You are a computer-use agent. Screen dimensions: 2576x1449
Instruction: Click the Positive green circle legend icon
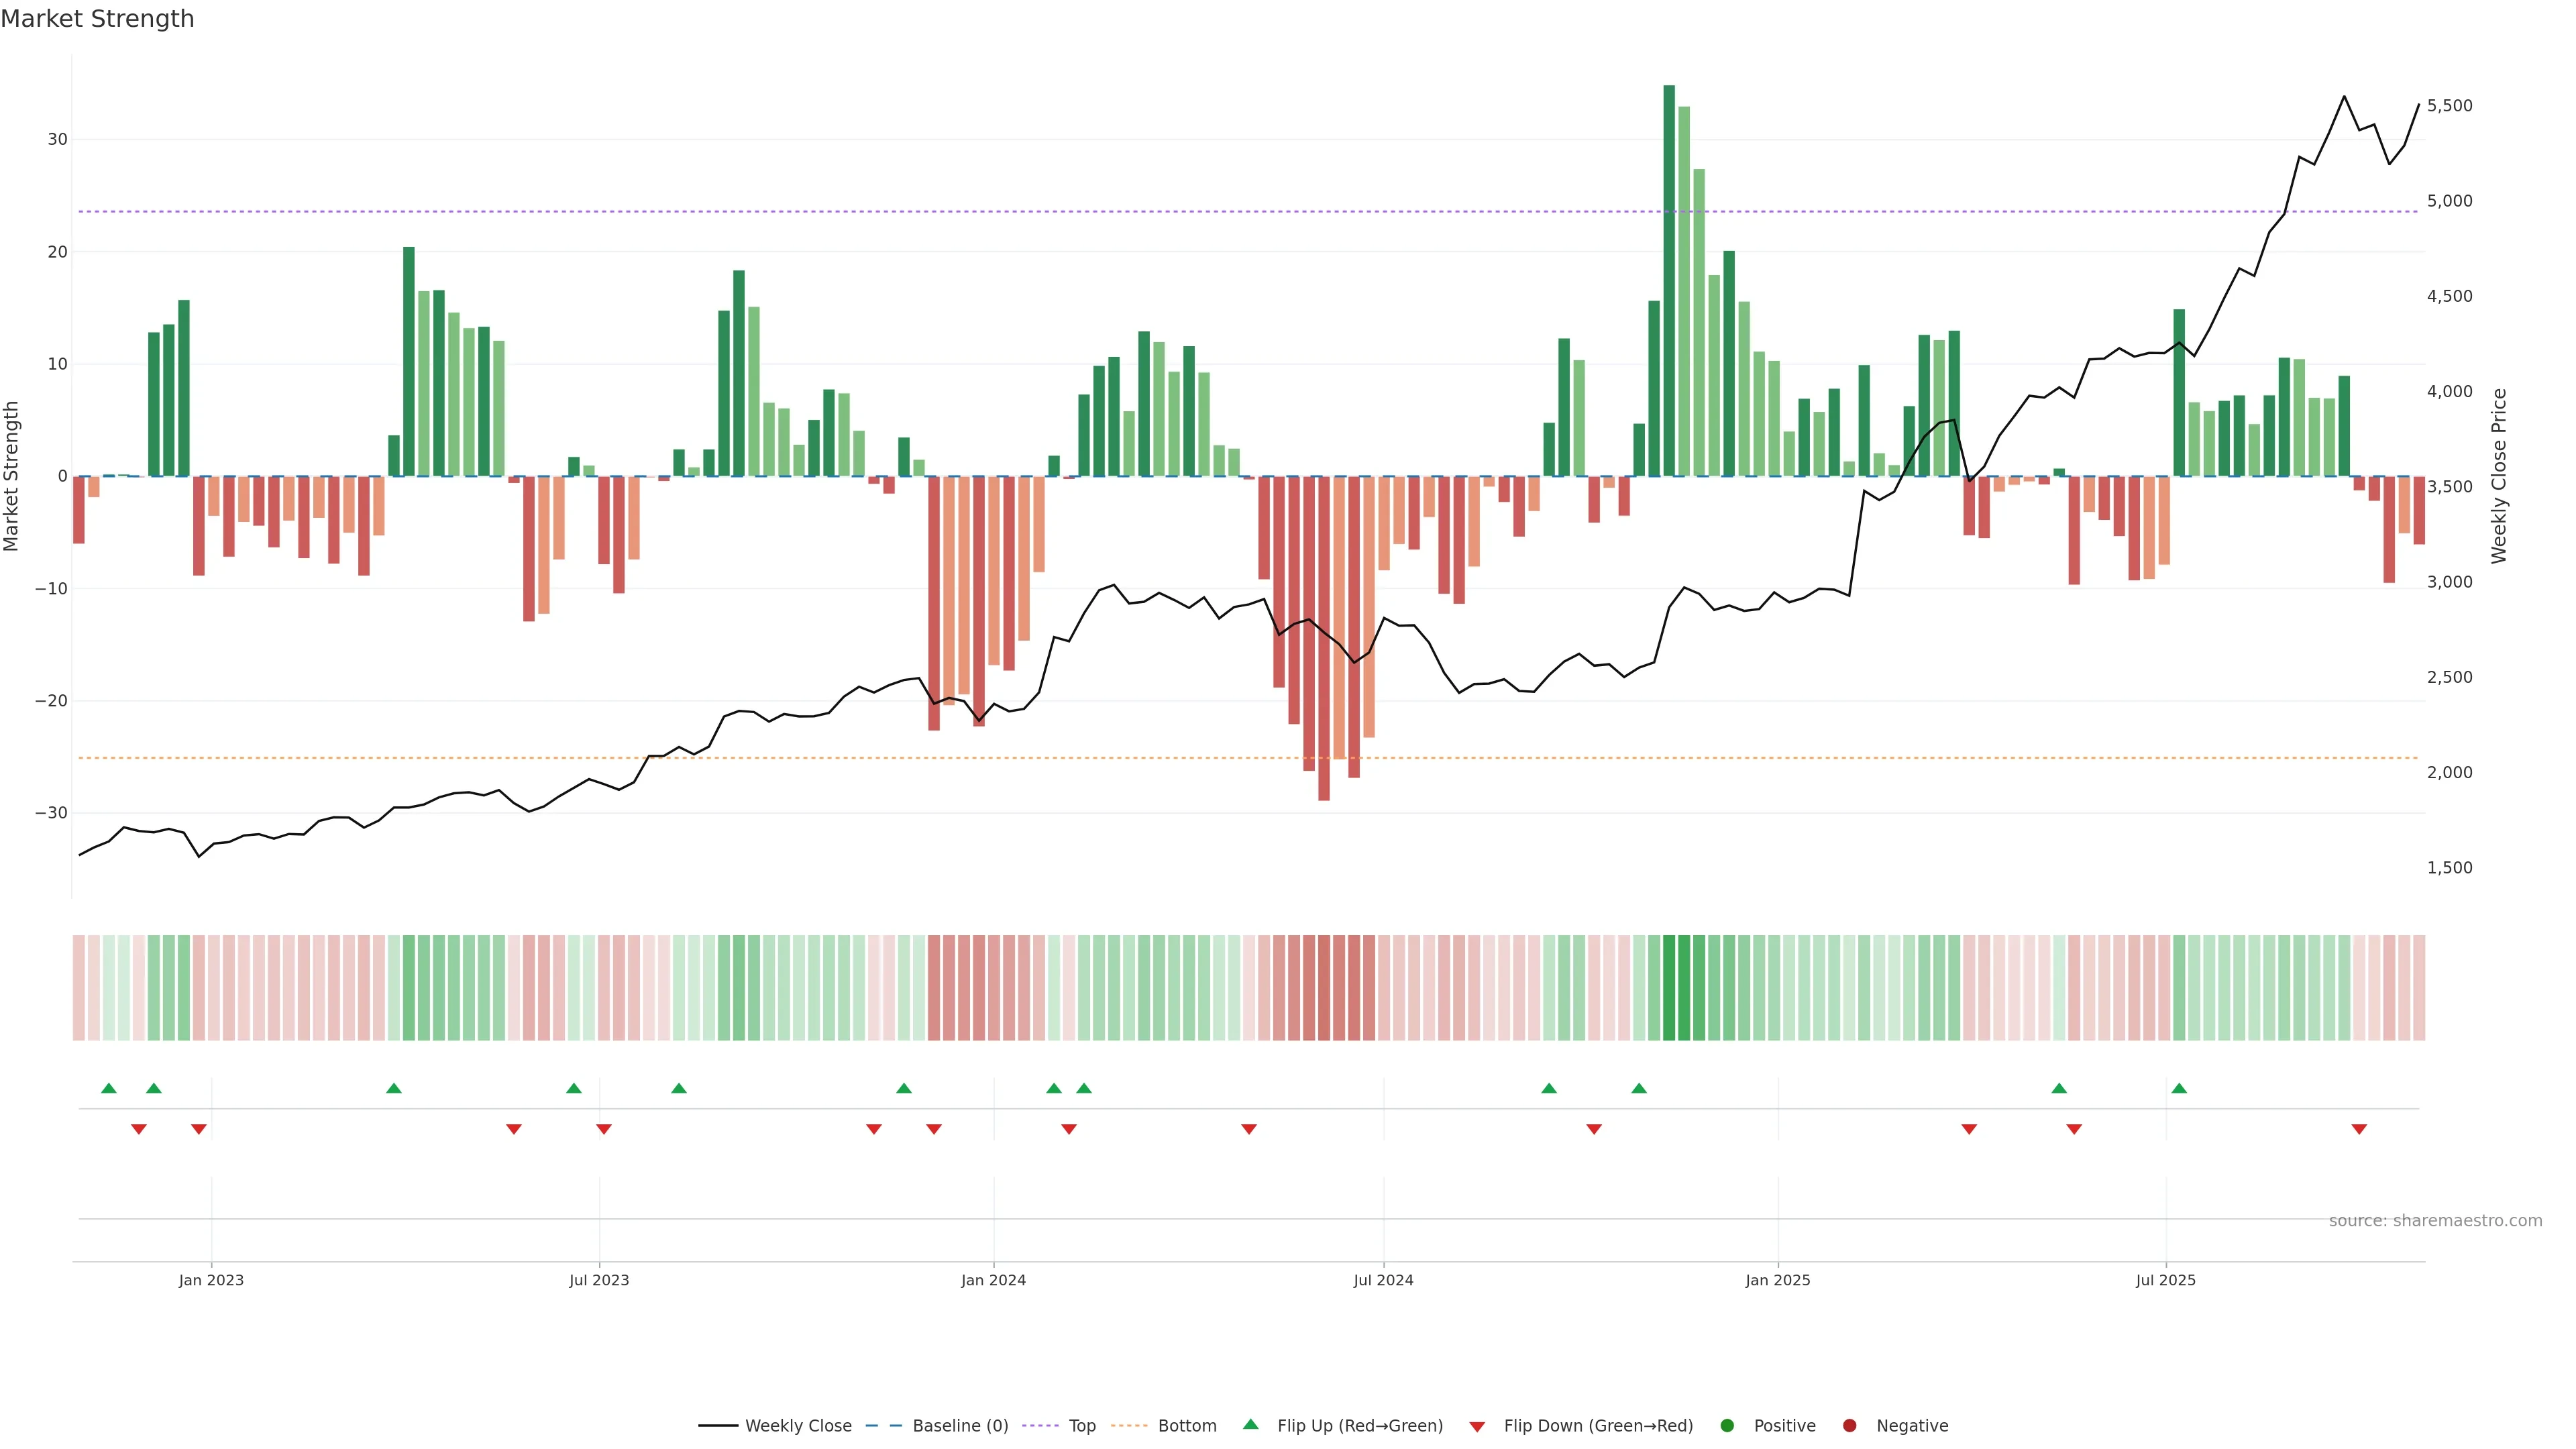click(x=1727, y=1426)
